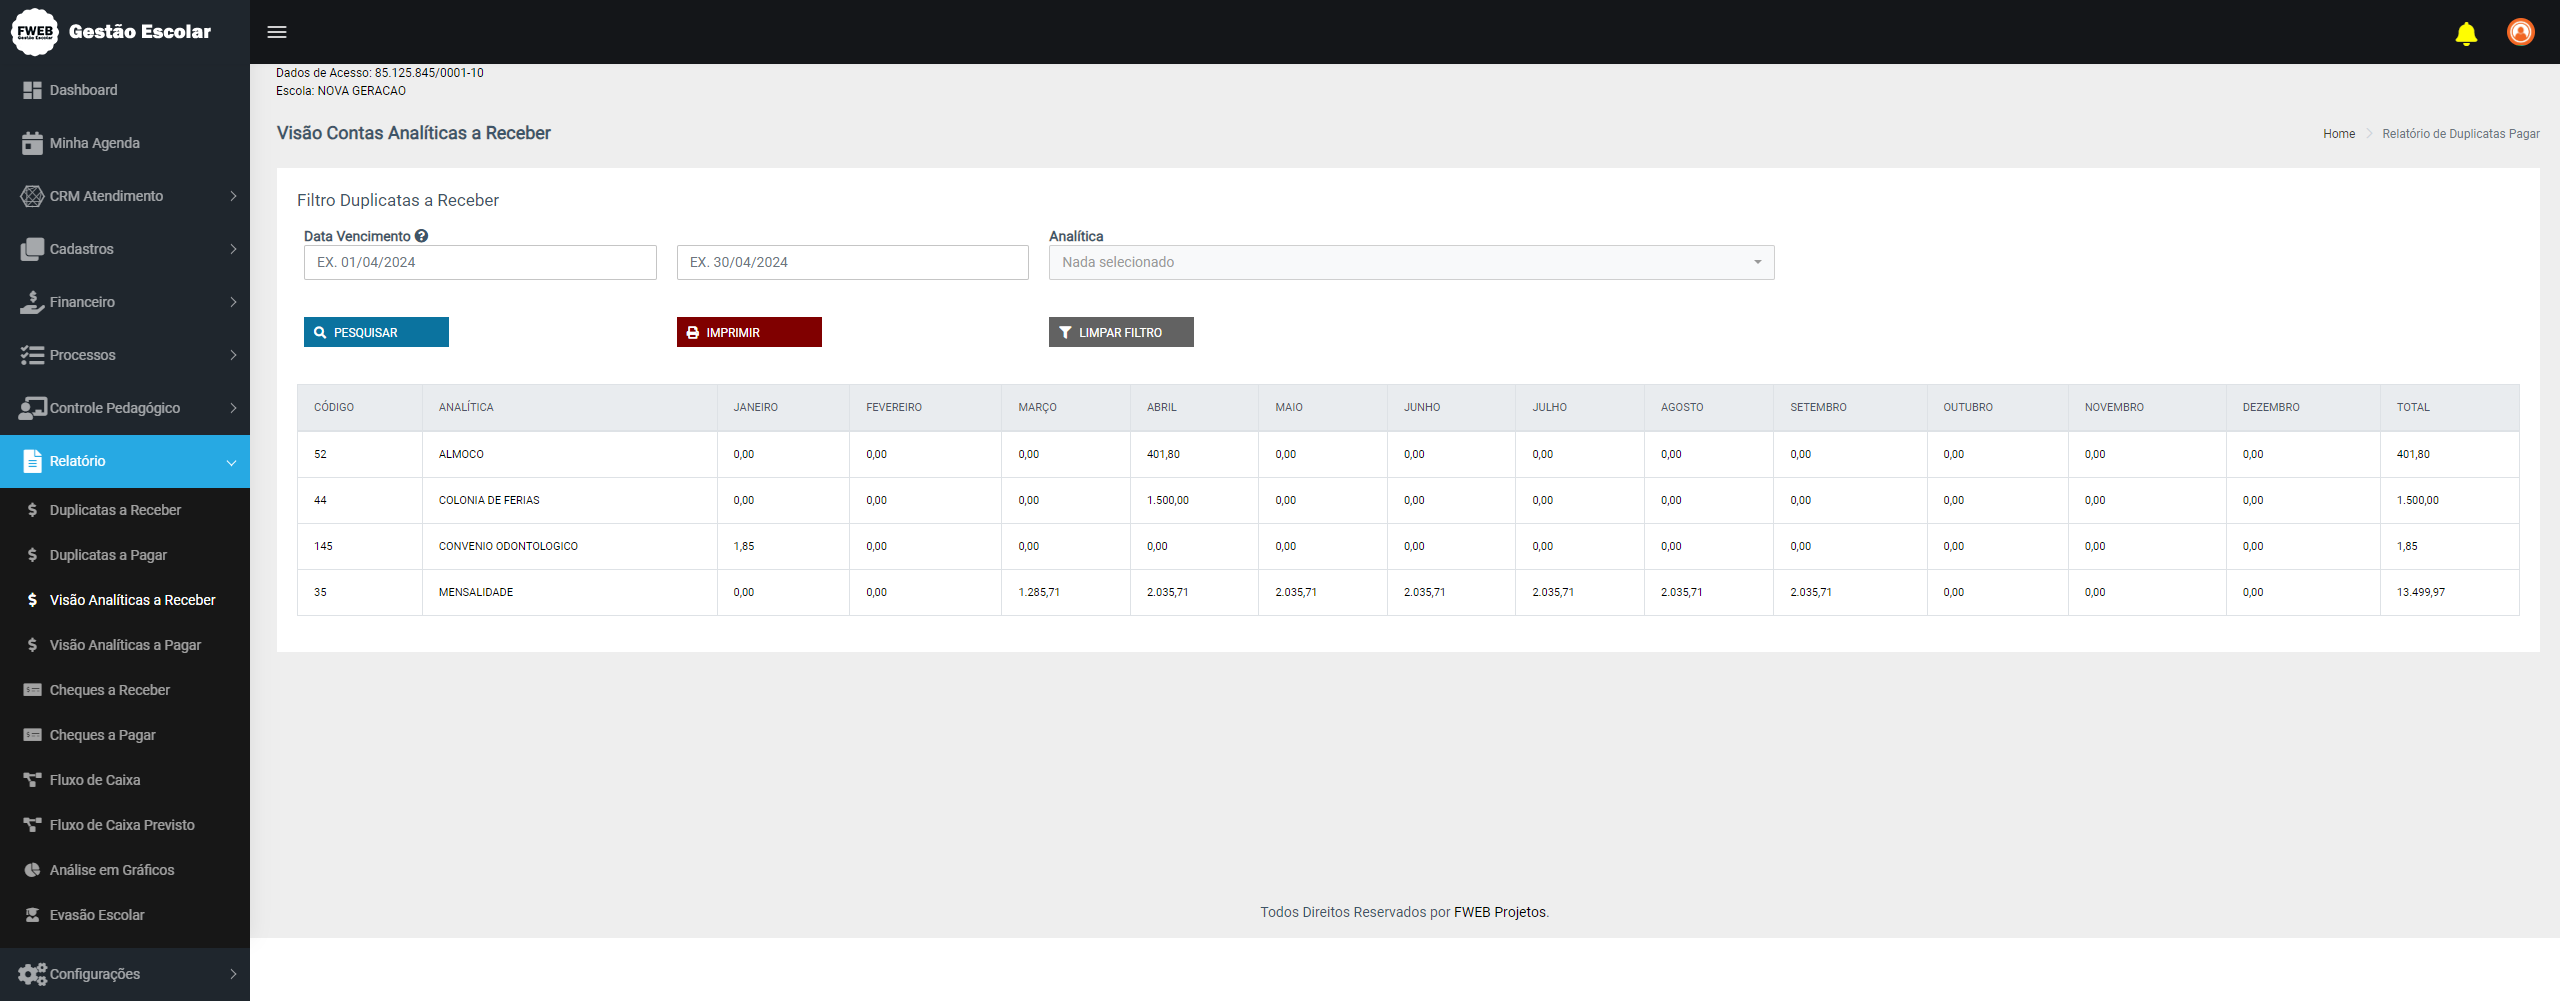The image size is (2560, 1001).
Task: Open the user profile avatar
Action: coord(2520,32)
